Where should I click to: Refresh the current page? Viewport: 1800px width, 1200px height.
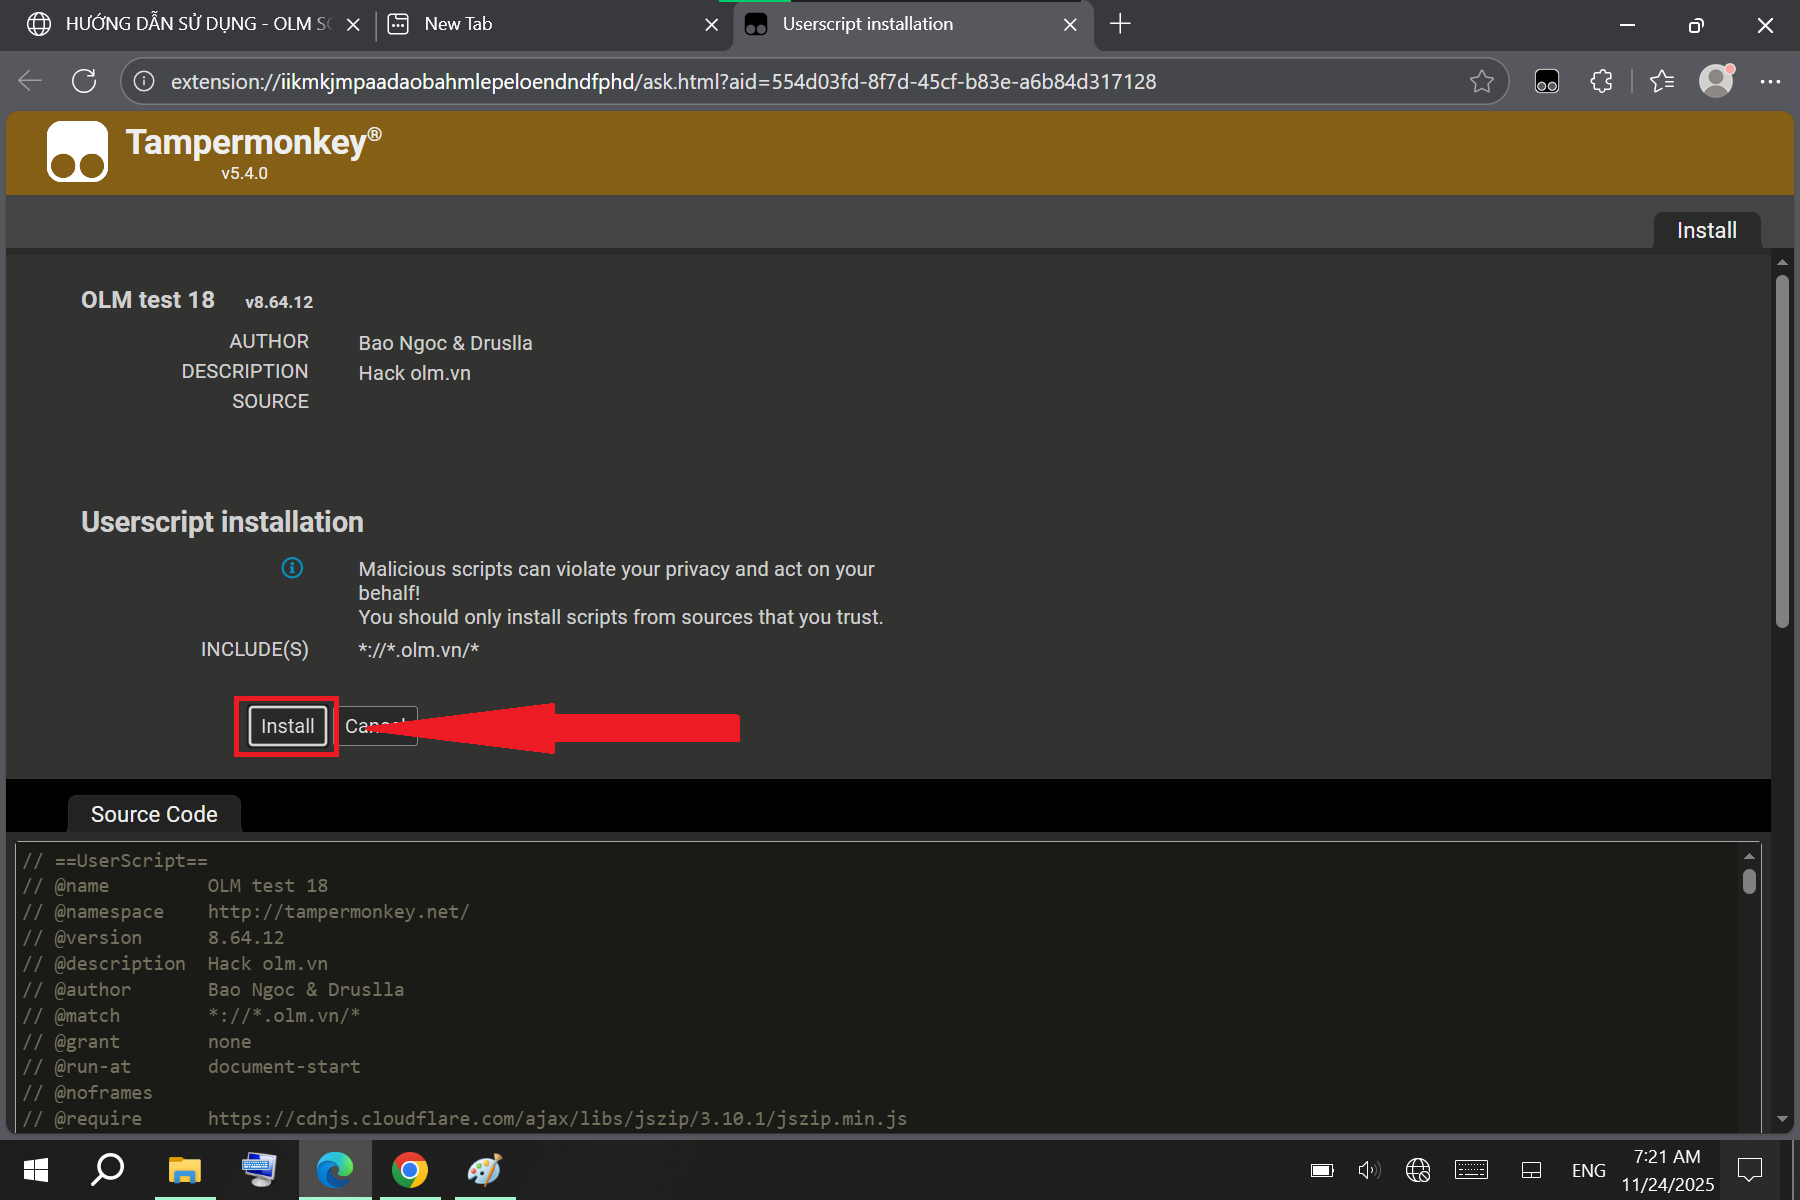[x=84, y=82]
